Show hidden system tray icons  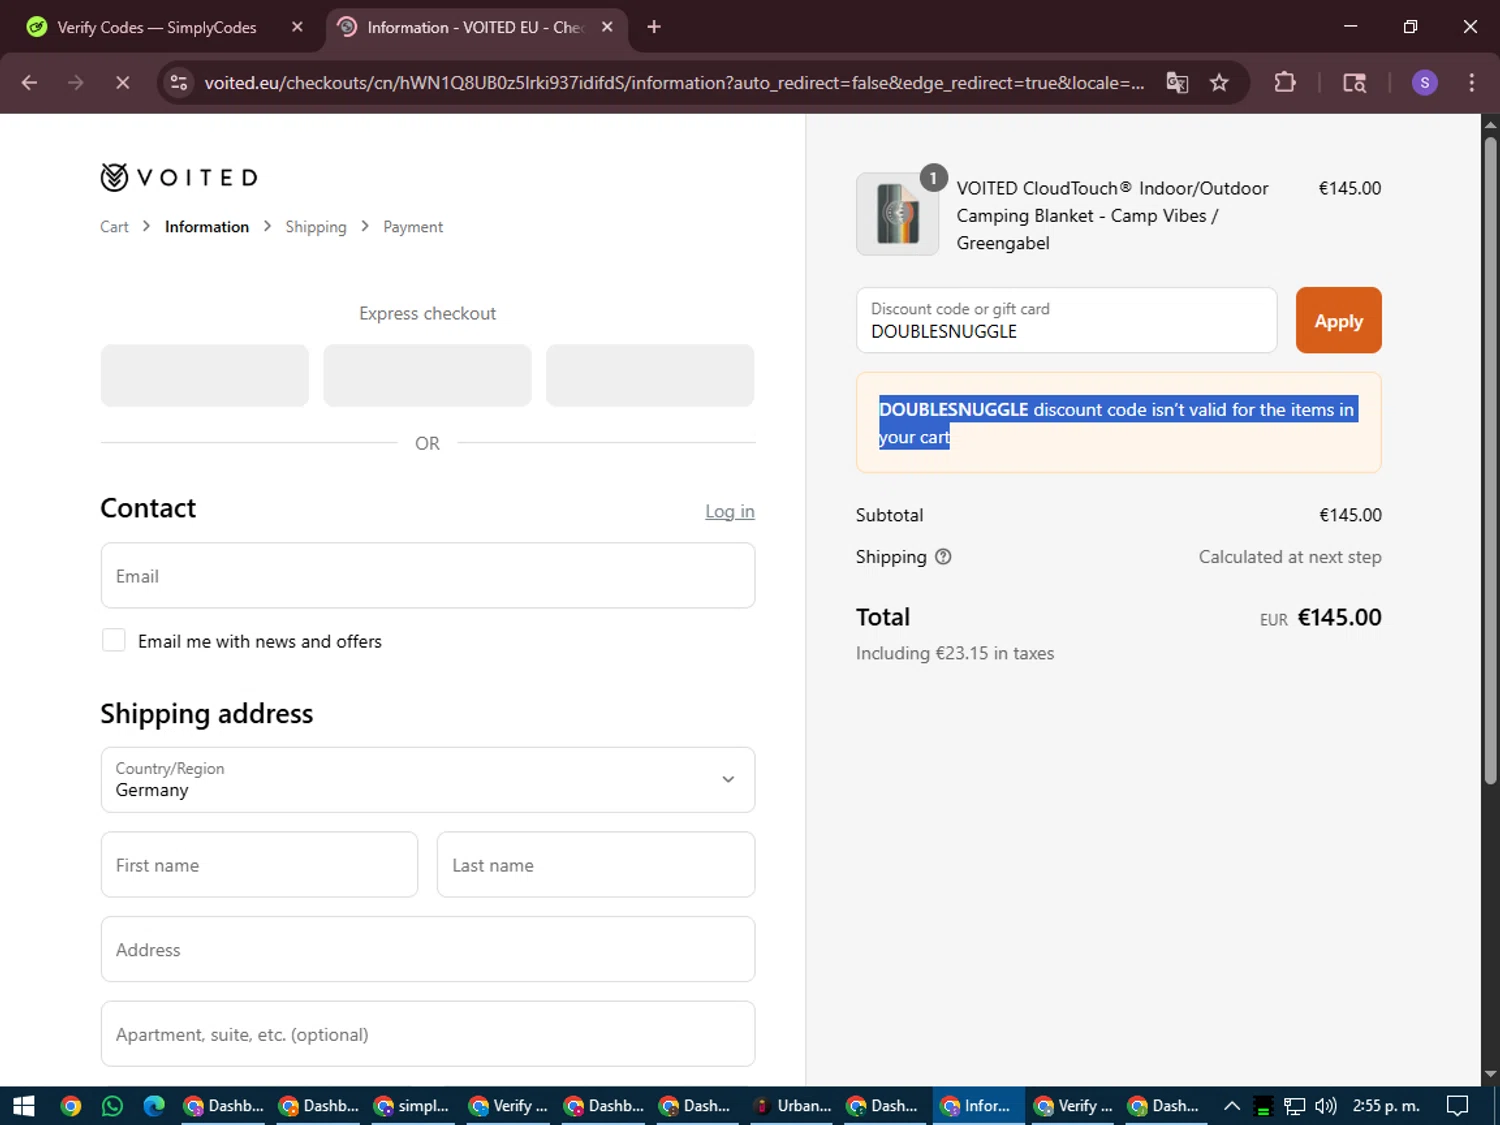click(x=1232, y=1106)
